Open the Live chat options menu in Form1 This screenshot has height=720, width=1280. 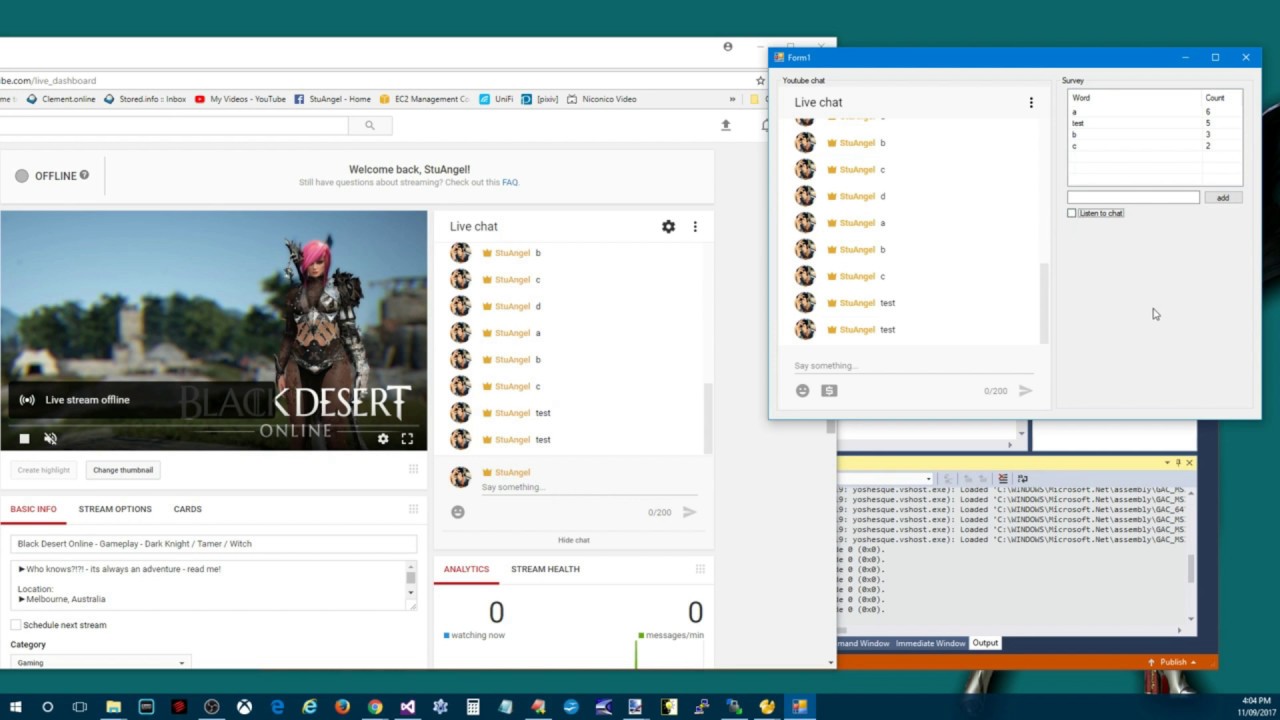[1031, 102]
